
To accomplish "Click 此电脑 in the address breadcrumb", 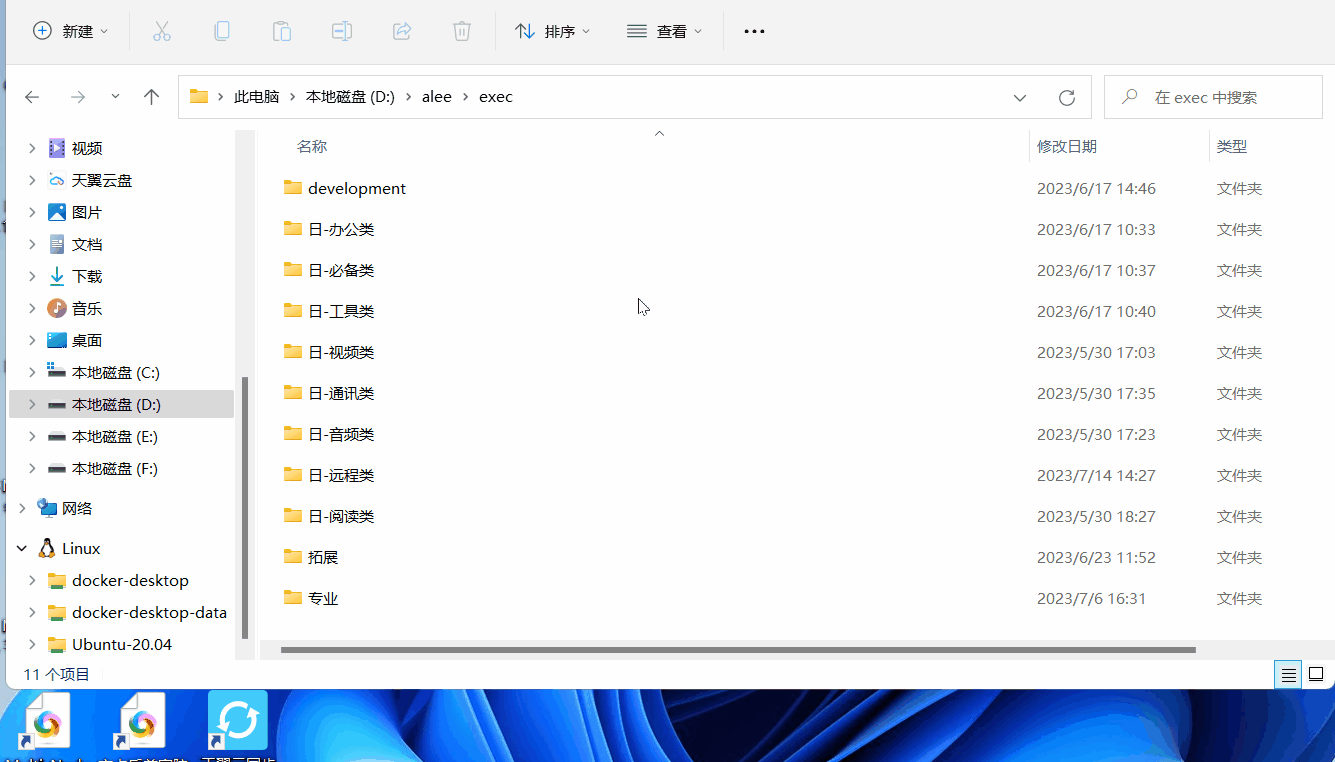I will [256, 97].
